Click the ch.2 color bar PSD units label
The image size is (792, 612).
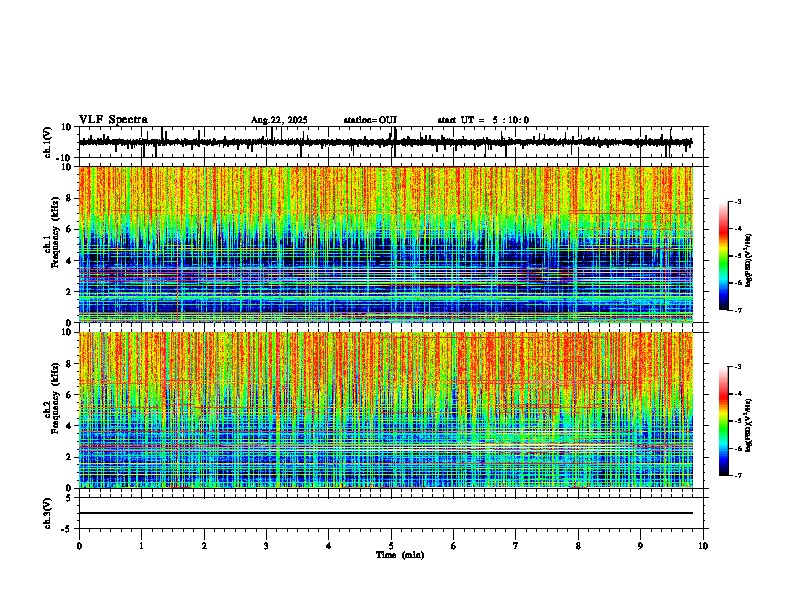(749, 425)
